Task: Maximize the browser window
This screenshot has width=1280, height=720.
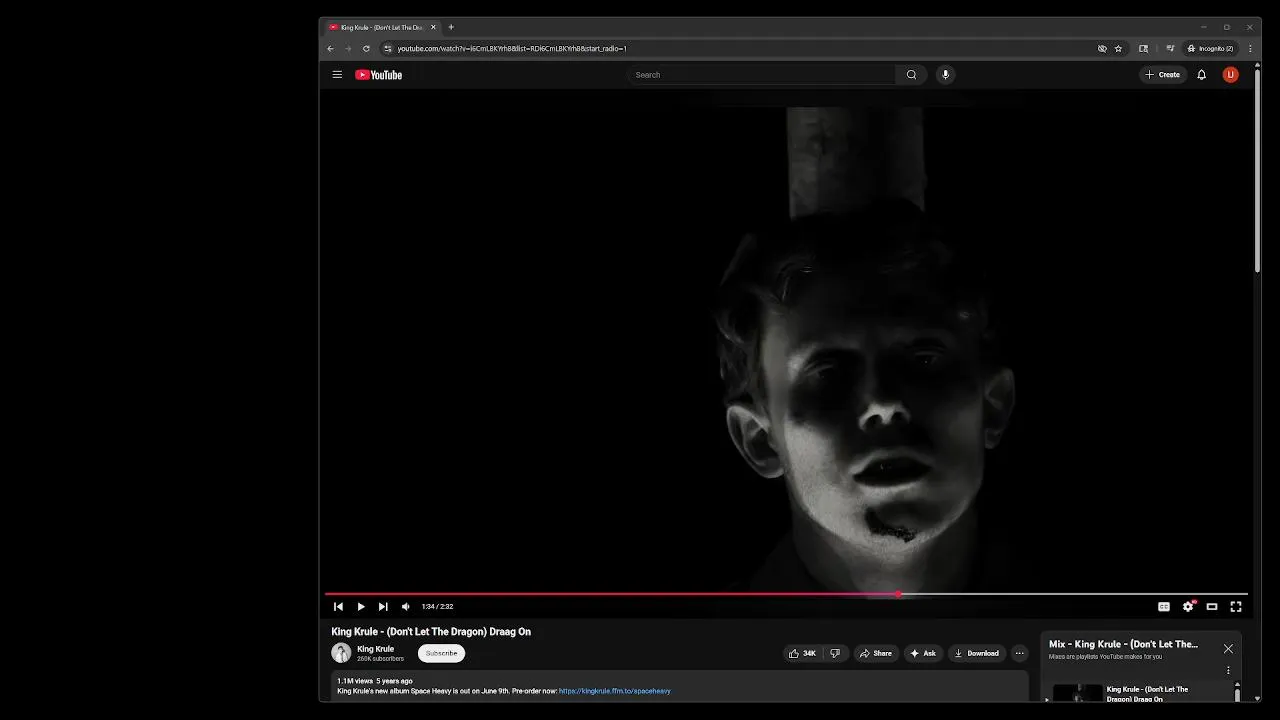Action: point(1227,27)
